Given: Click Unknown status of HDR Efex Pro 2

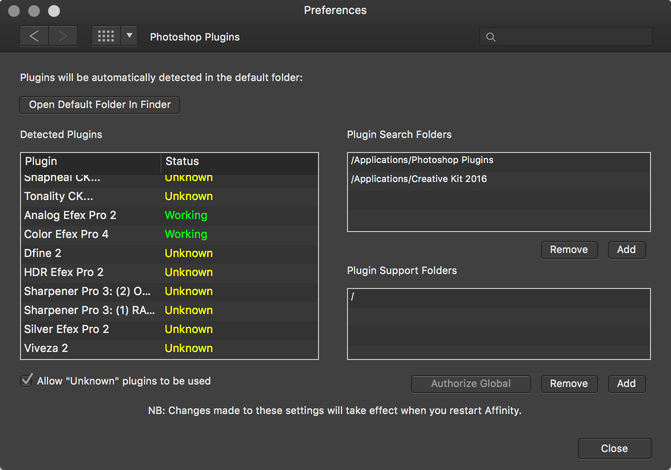Looking at the screenshot, I should click(x=189, y=272).
